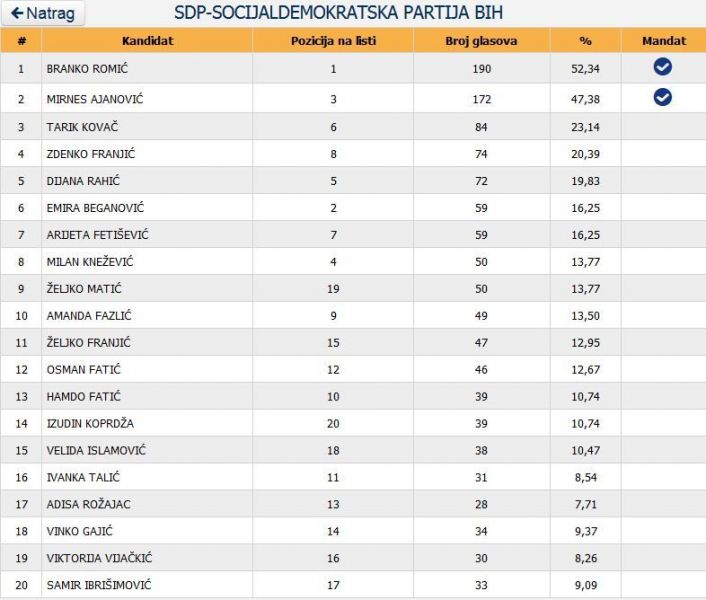This screenshot has height=600, width=706.
Task: Select candidate ZDENKO FRANJIĆ
Action: click(91, 154)
